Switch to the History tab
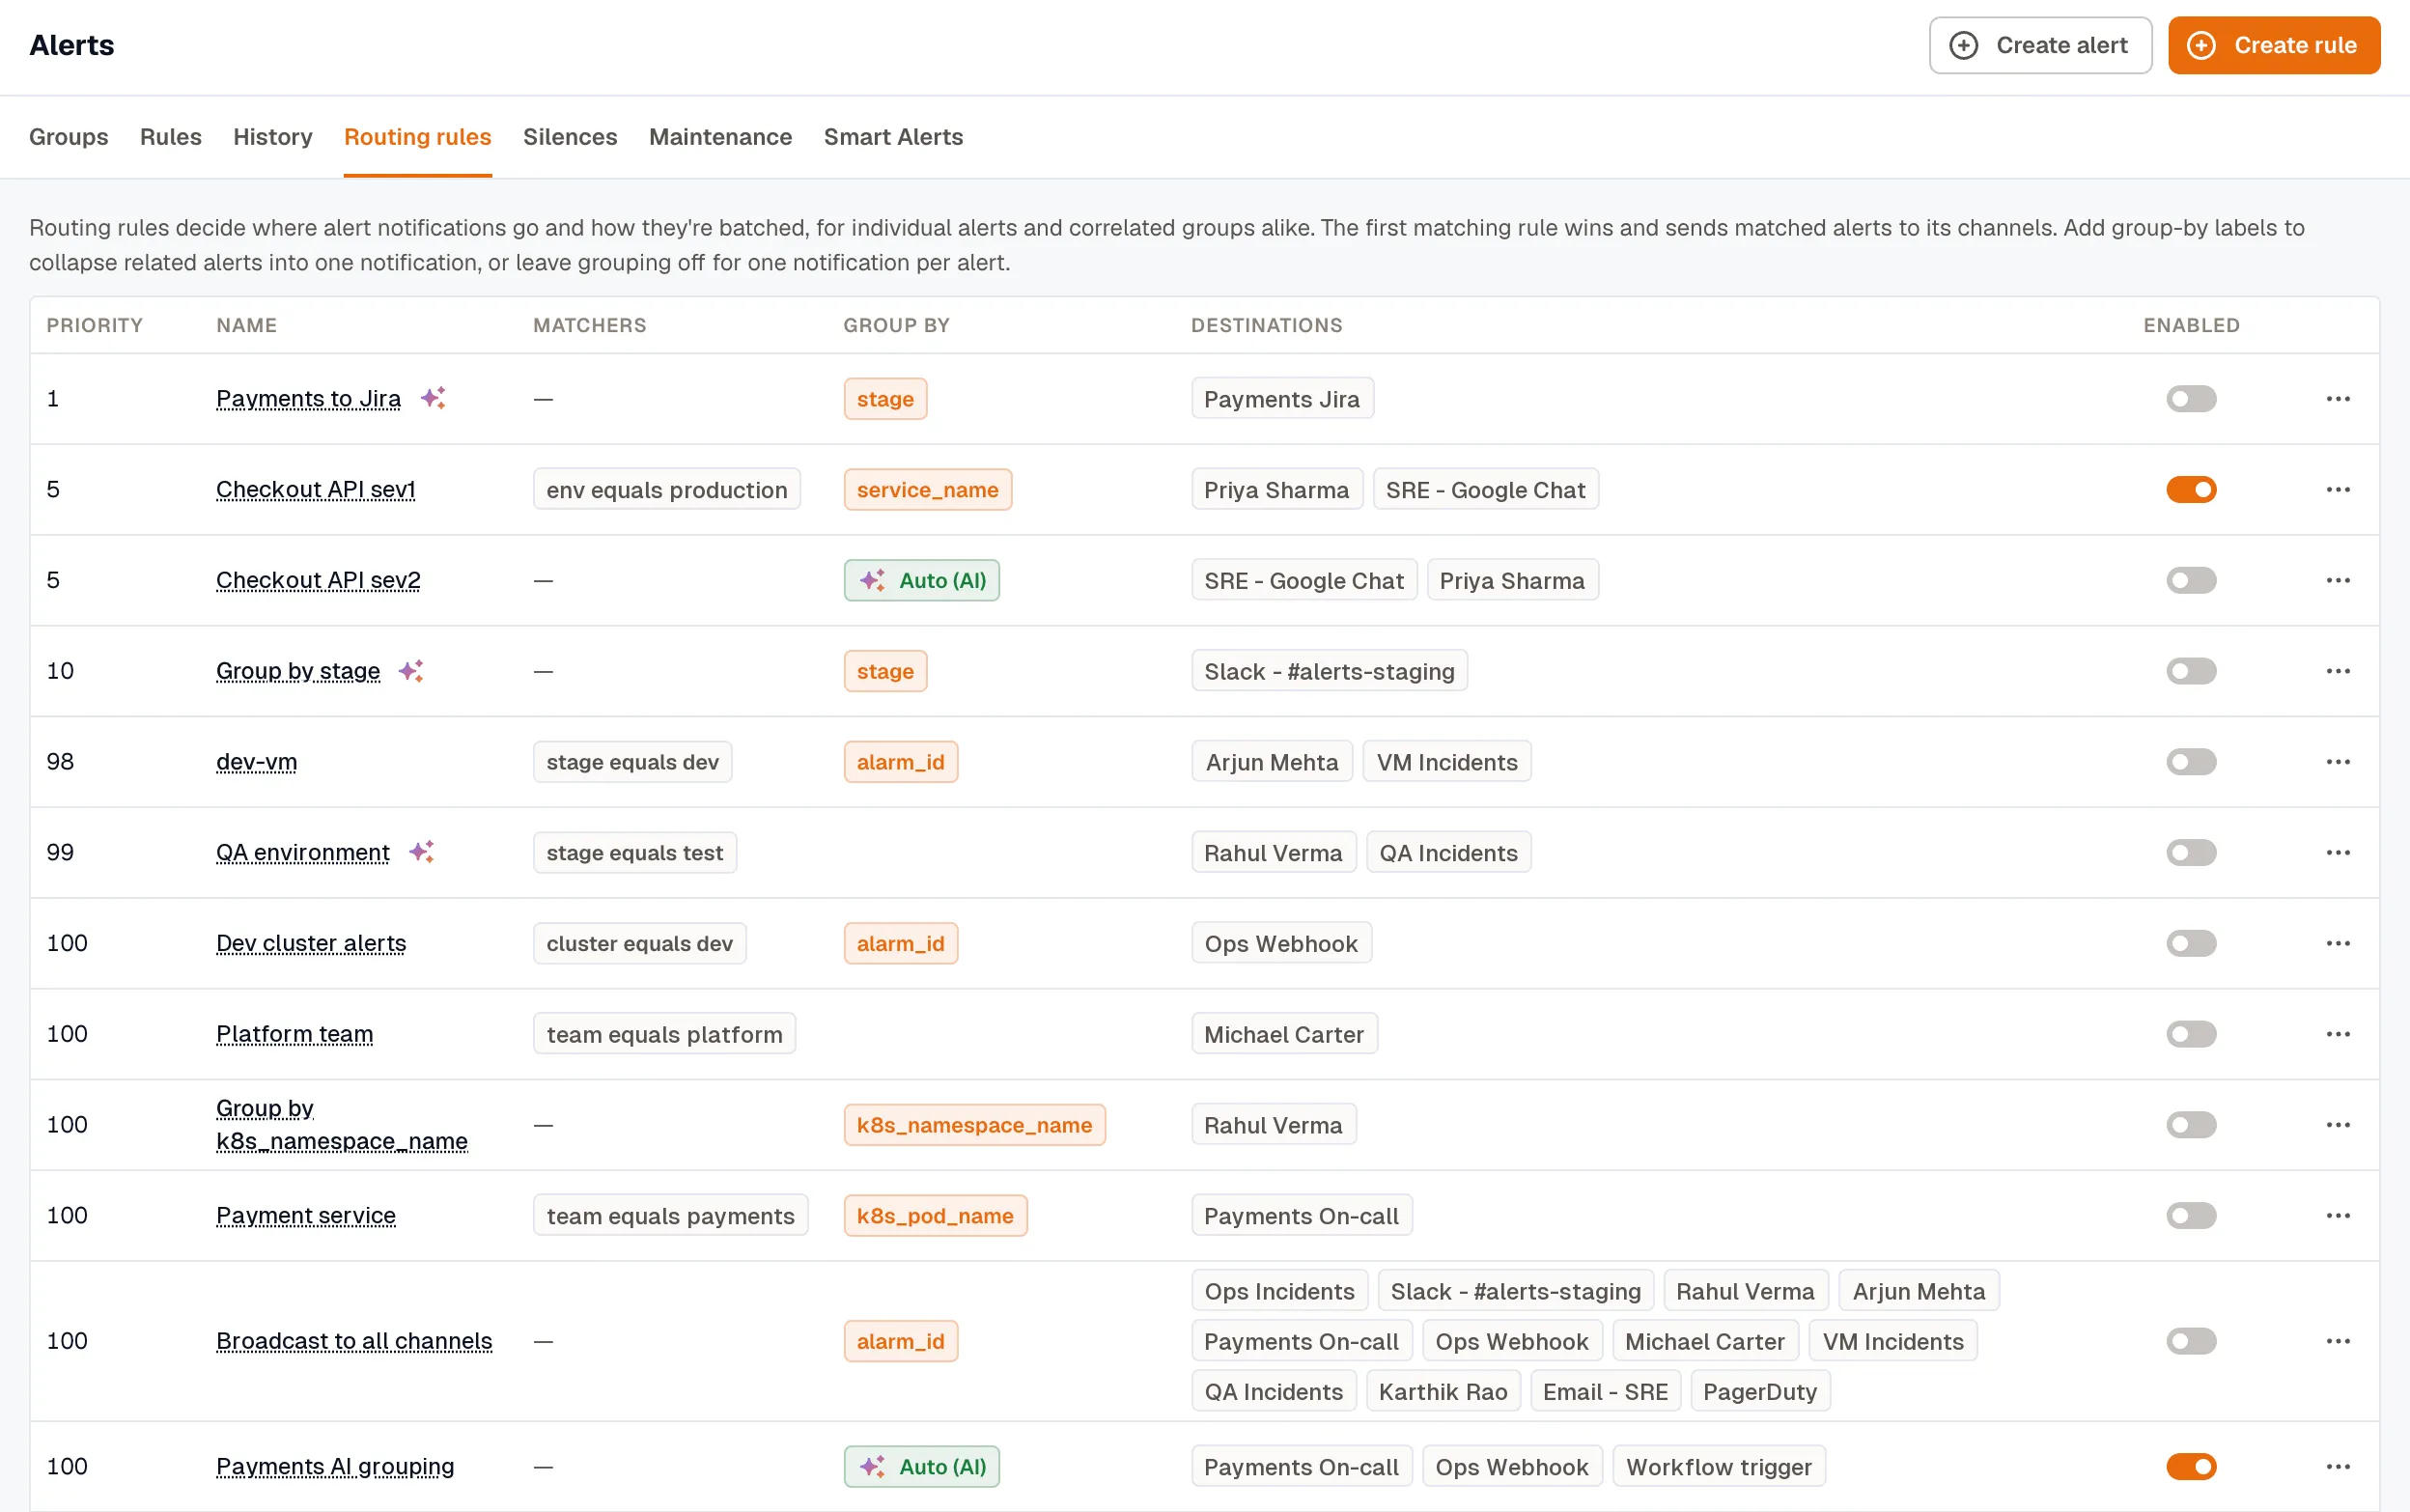The width and height of the screenshot is (2410, 1512). pos(272,137)
